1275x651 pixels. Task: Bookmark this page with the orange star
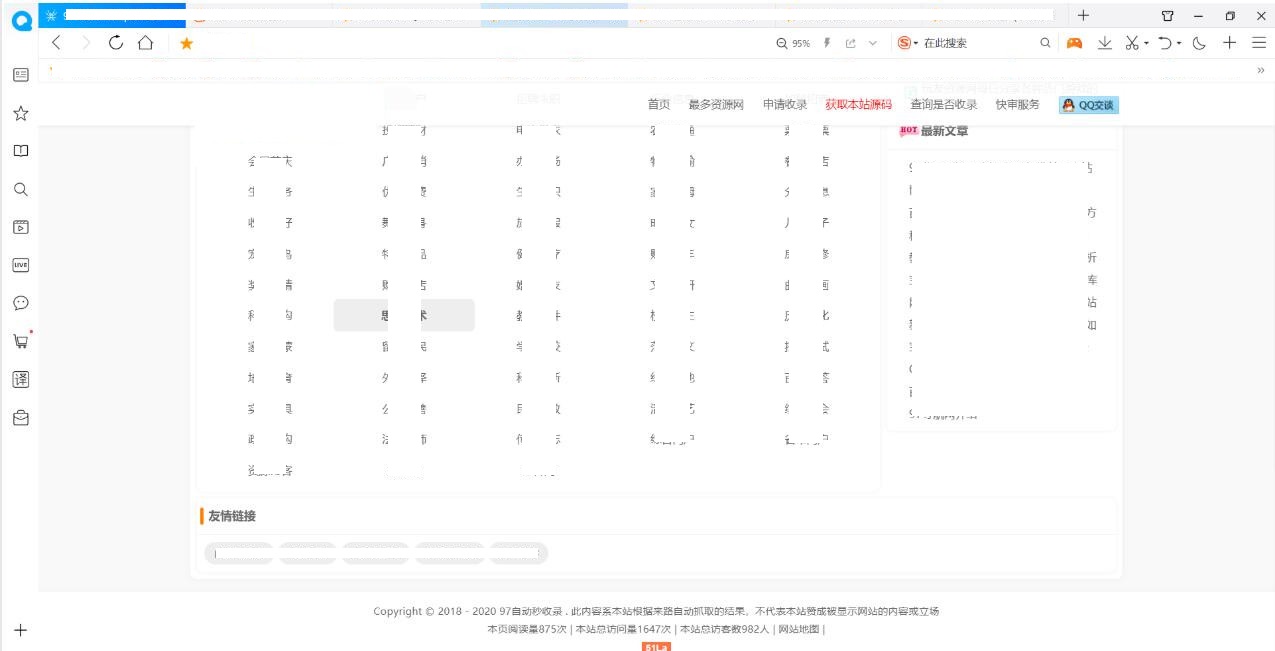[186, 43]
